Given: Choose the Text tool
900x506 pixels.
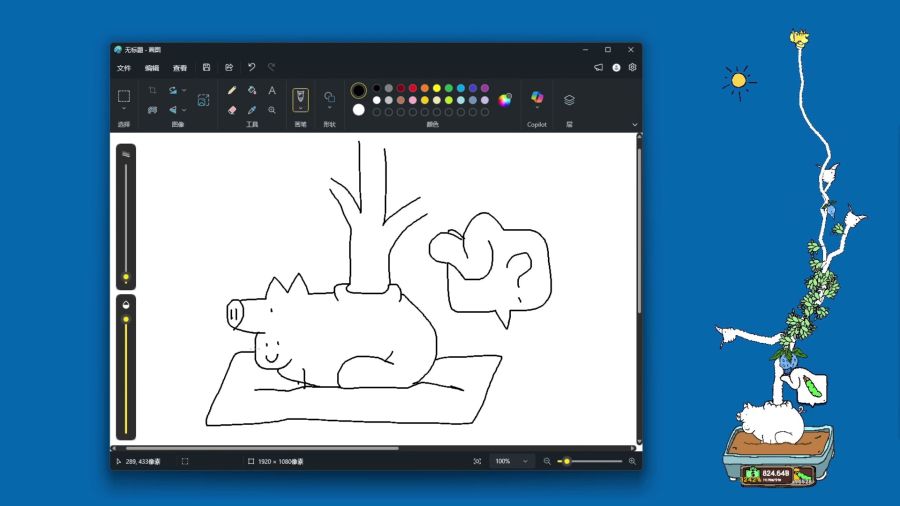Looking at the screenshot, I should point(272,90).
